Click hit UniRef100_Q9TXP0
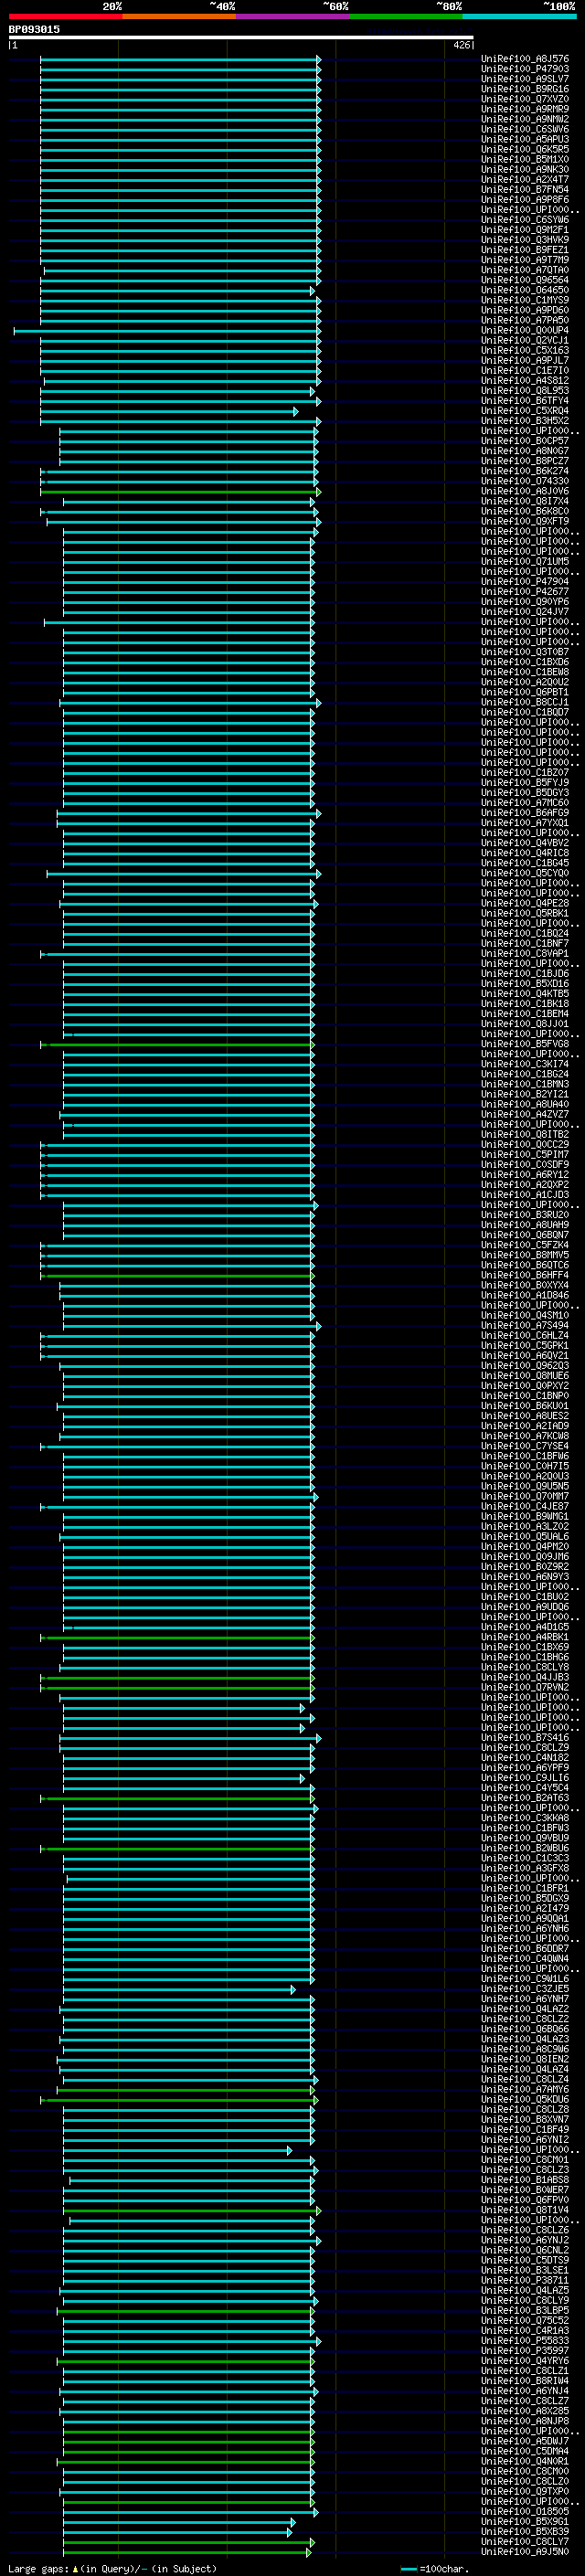 click(x=525, y=2491)
